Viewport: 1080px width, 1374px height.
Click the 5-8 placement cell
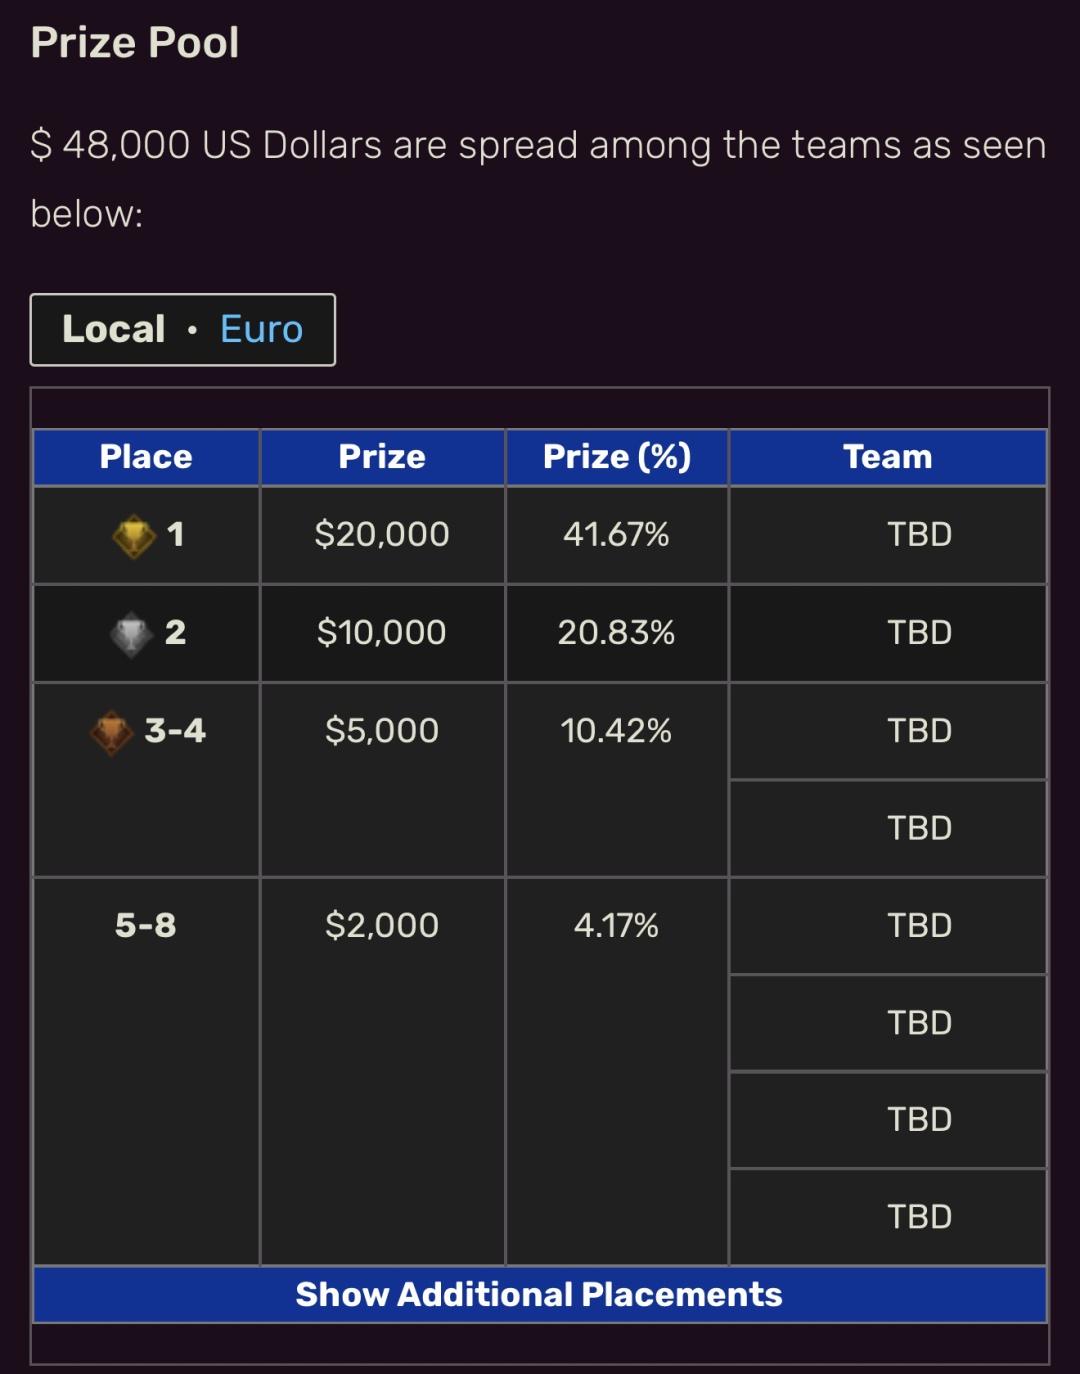click(x=146, y=1072)
